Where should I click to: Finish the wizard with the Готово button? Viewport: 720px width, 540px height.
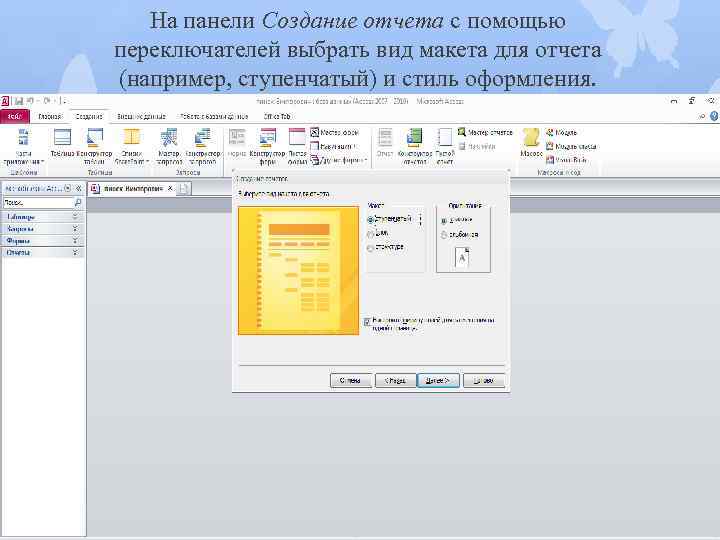point(484,381)
